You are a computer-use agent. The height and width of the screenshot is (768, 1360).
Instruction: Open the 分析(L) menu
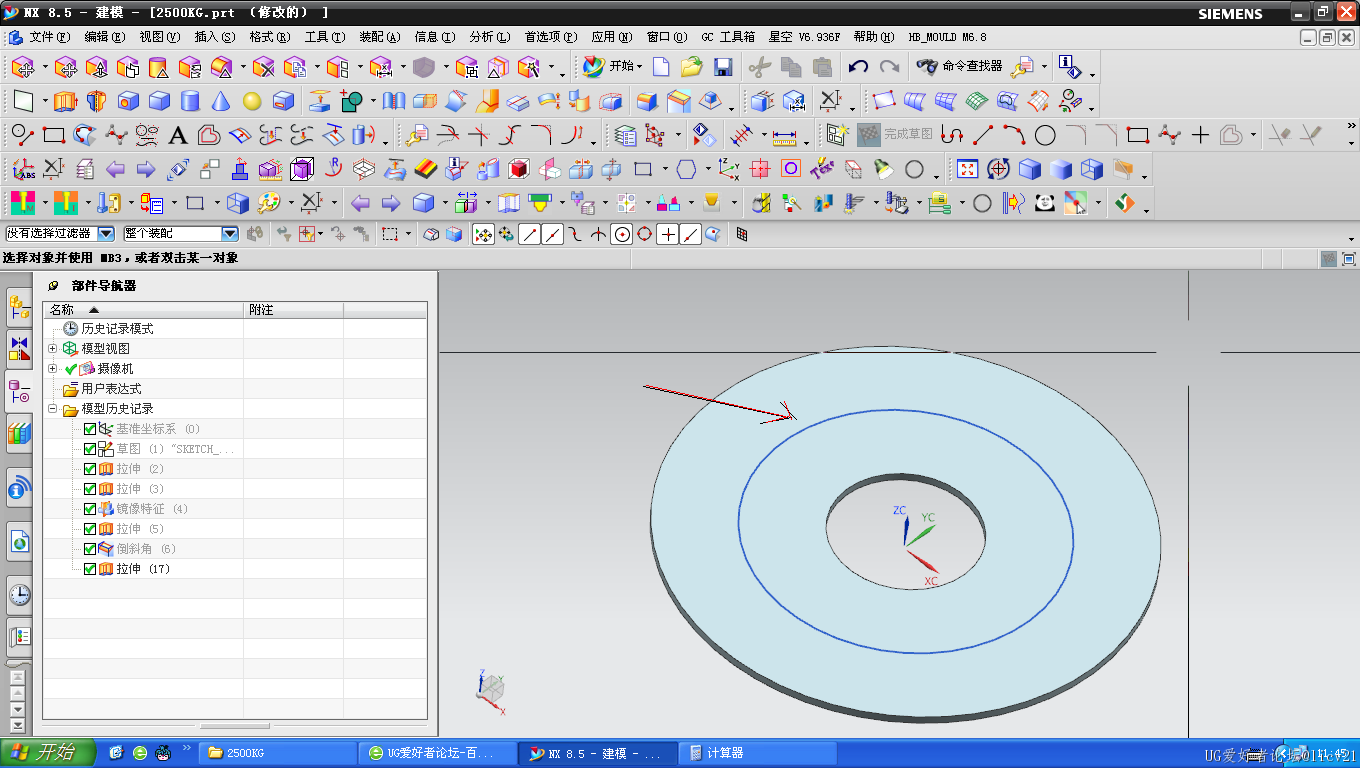coord(489,37)
